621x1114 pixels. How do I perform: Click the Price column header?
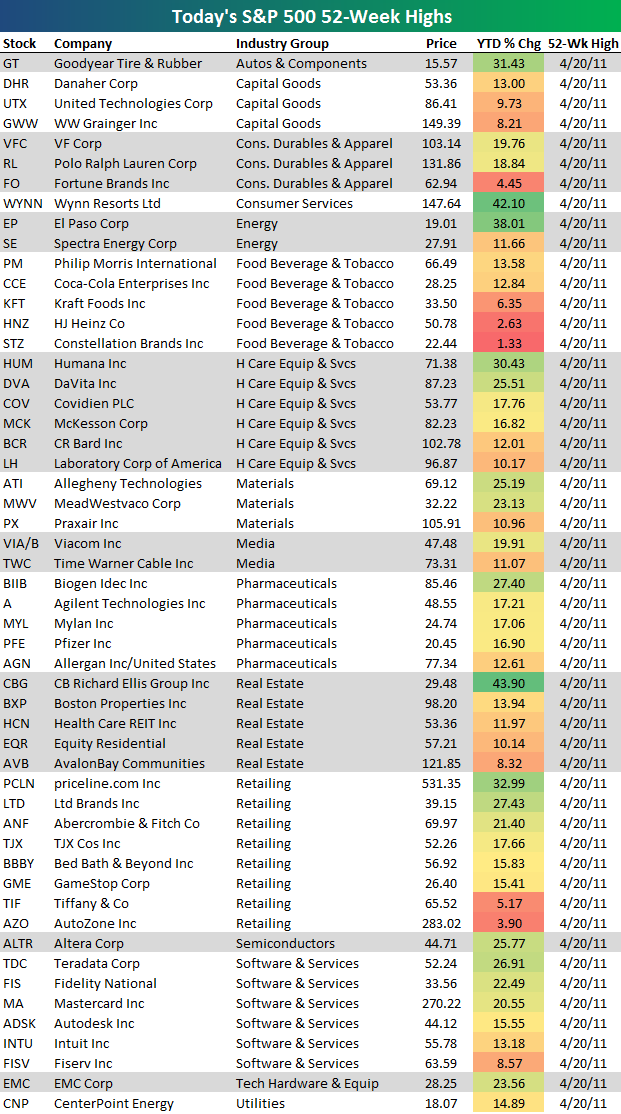[x=441, y=43]
